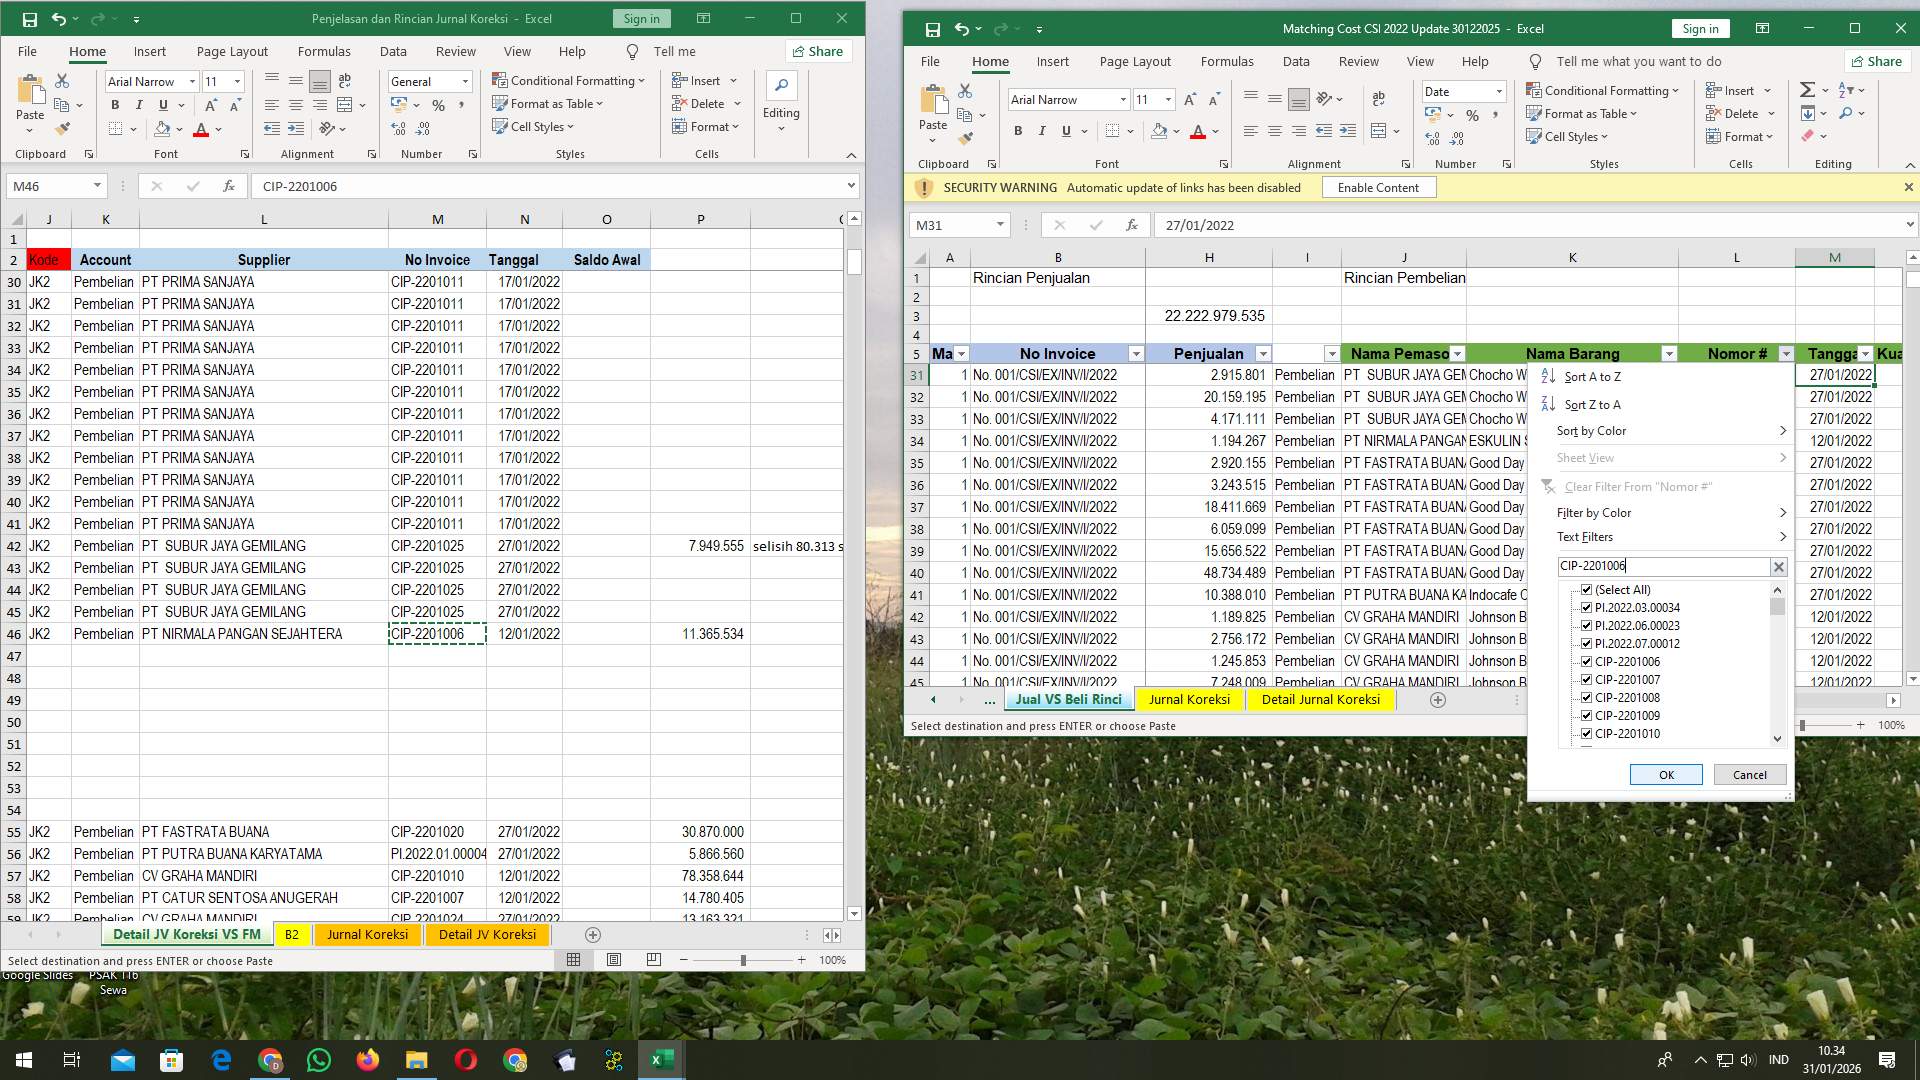
Task: Apply italic formatting to selected cell
Action: pyautogui.click(x=1042, y=130)
